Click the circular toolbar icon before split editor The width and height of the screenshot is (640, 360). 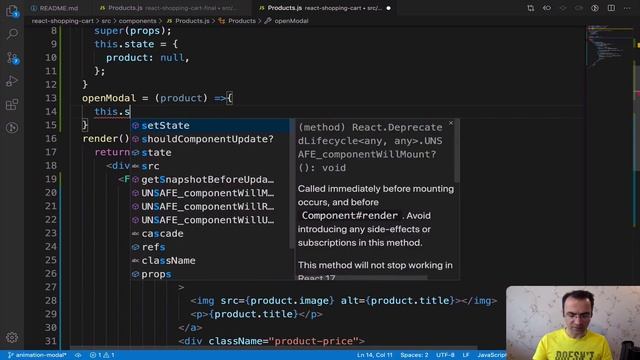pyautogui.click(x=595, y=8)
